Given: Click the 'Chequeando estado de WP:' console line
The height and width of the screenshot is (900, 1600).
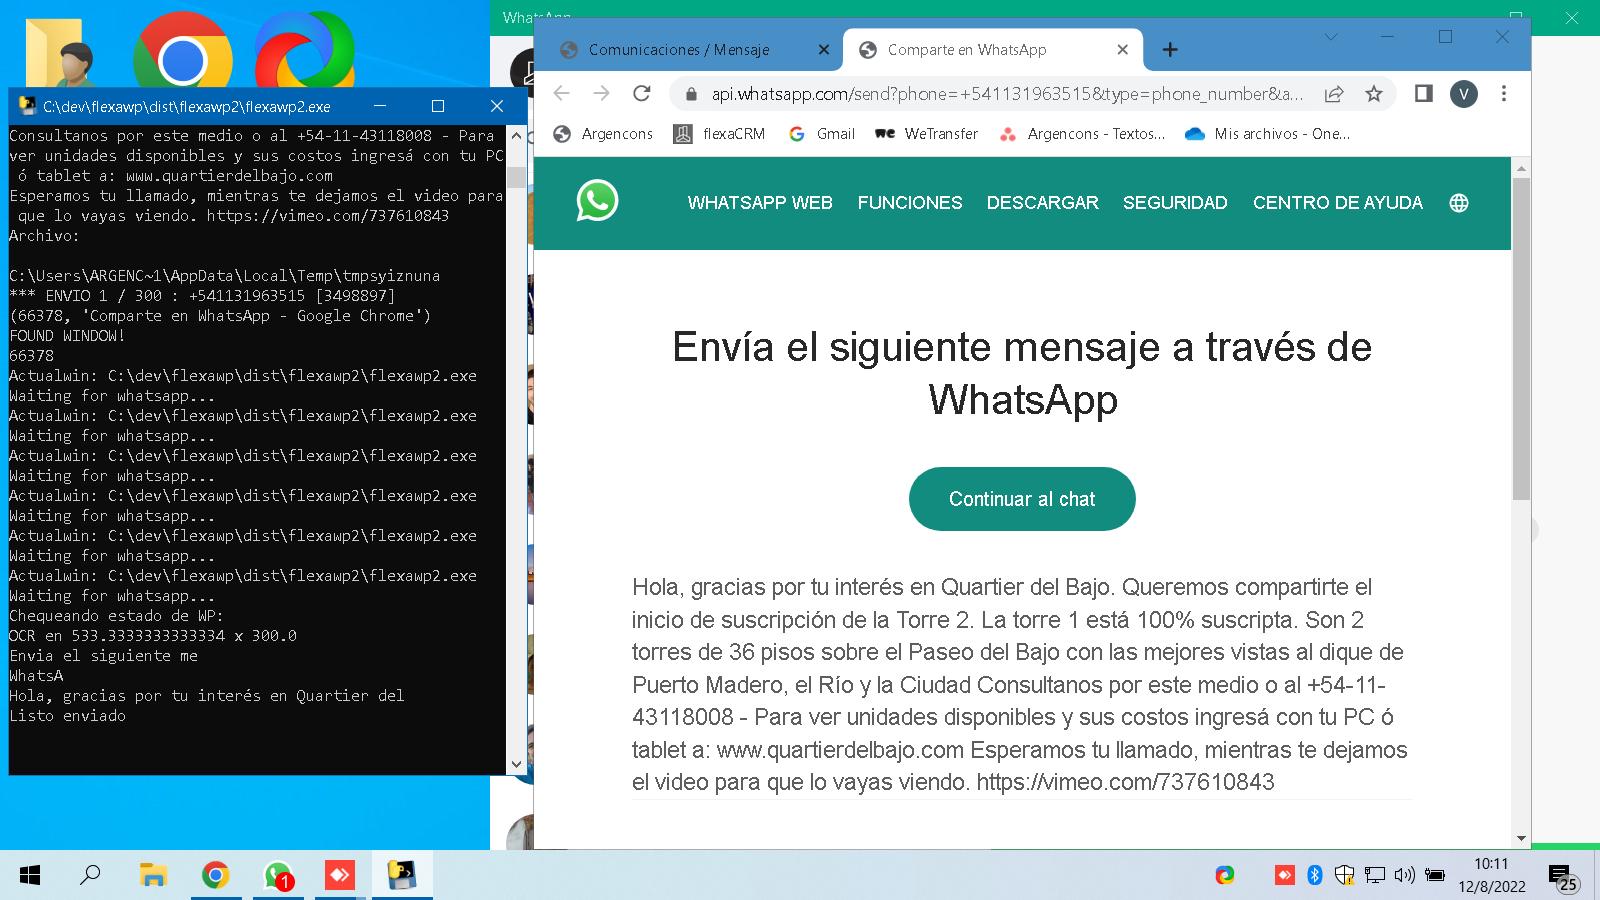Looking at the screenshot, I should tap(117, 616).
